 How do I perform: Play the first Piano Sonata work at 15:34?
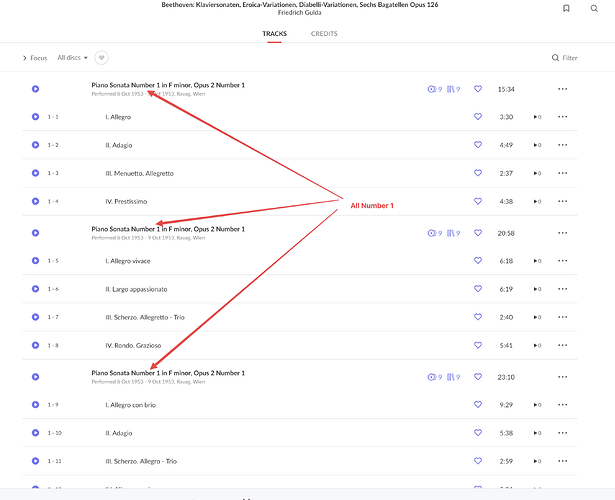coord(35,89)
